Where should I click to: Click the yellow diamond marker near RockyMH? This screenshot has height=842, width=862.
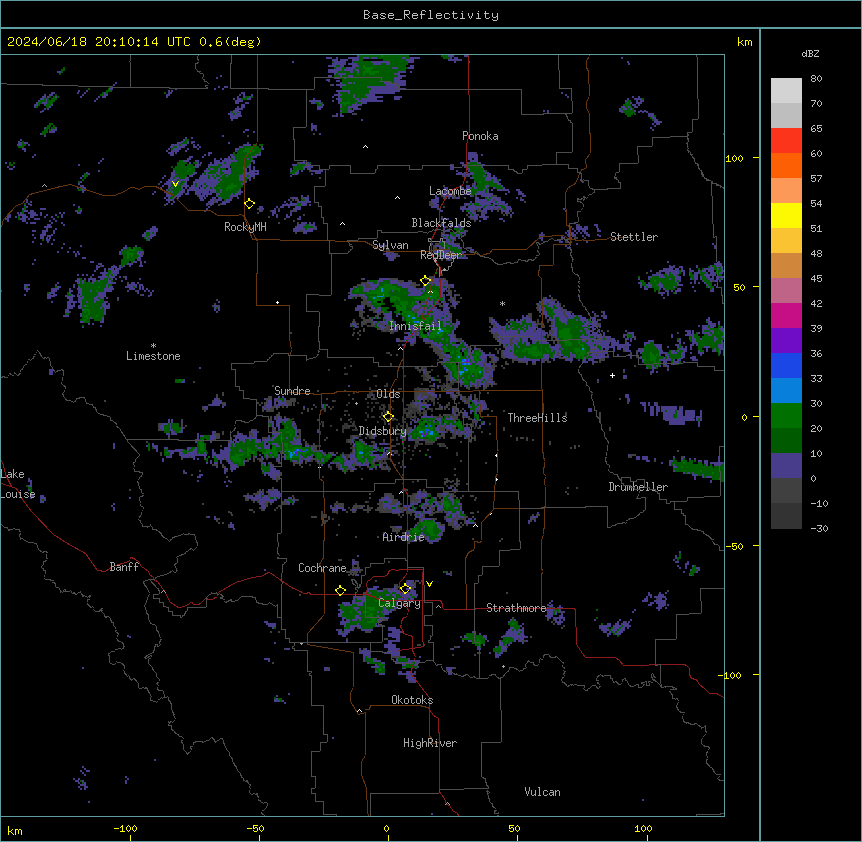point(250,204)
